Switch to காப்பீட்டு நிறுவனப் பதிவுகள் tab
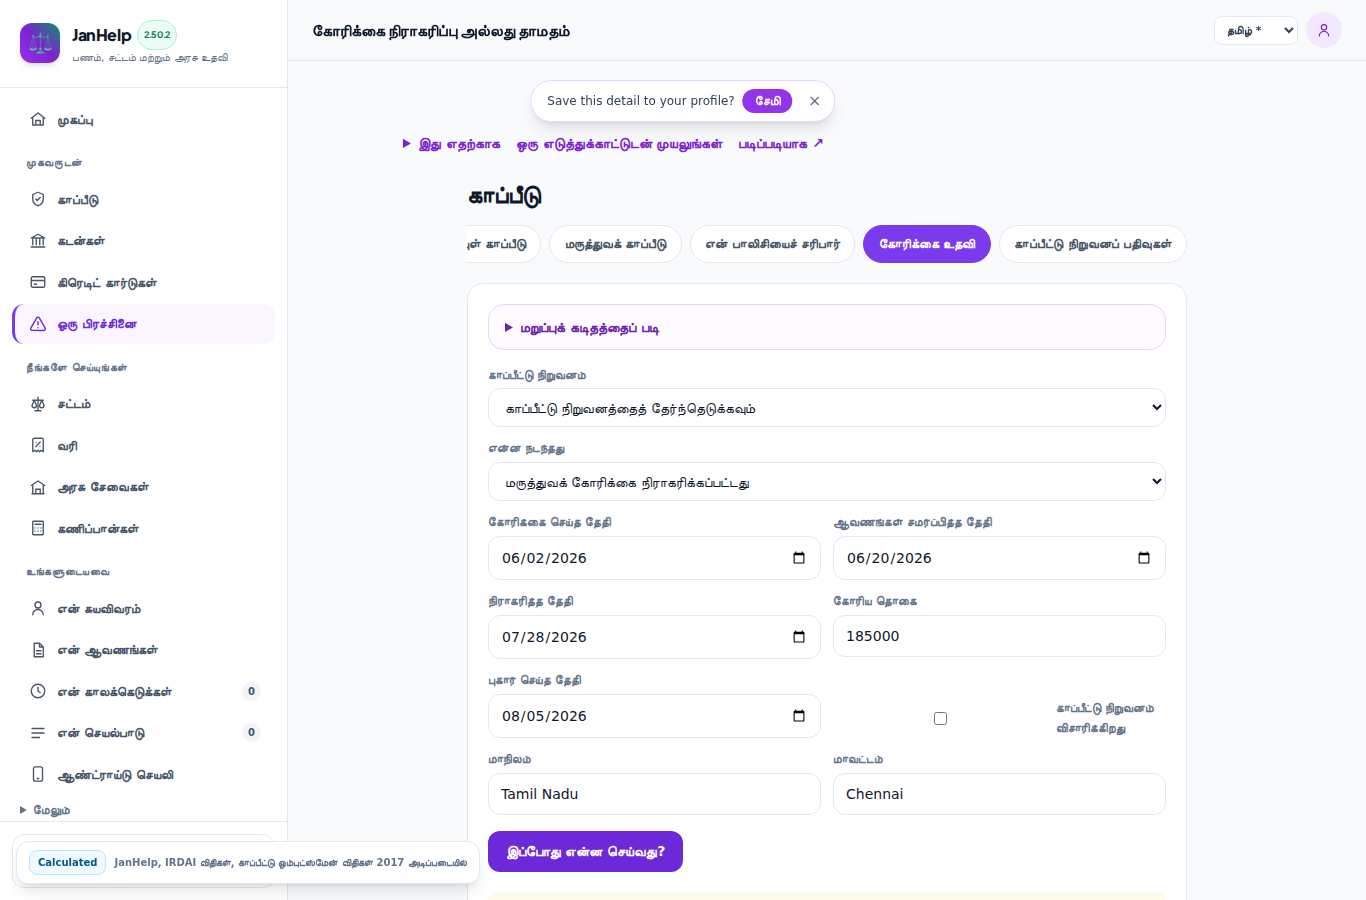 tap(1093, 244)
